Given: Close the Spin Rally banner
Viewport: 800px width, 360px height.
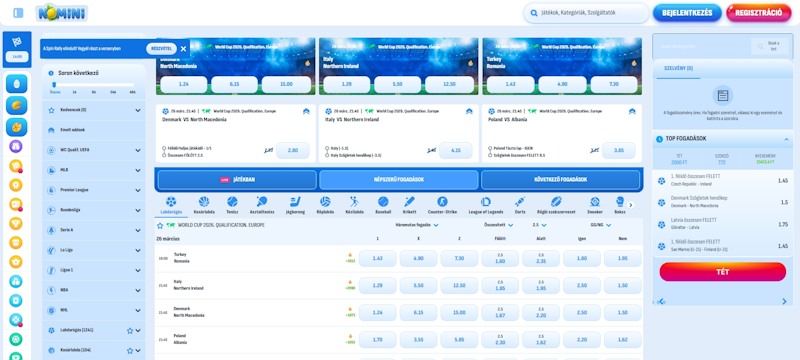Looking at the screenshot, I should 183,49.
